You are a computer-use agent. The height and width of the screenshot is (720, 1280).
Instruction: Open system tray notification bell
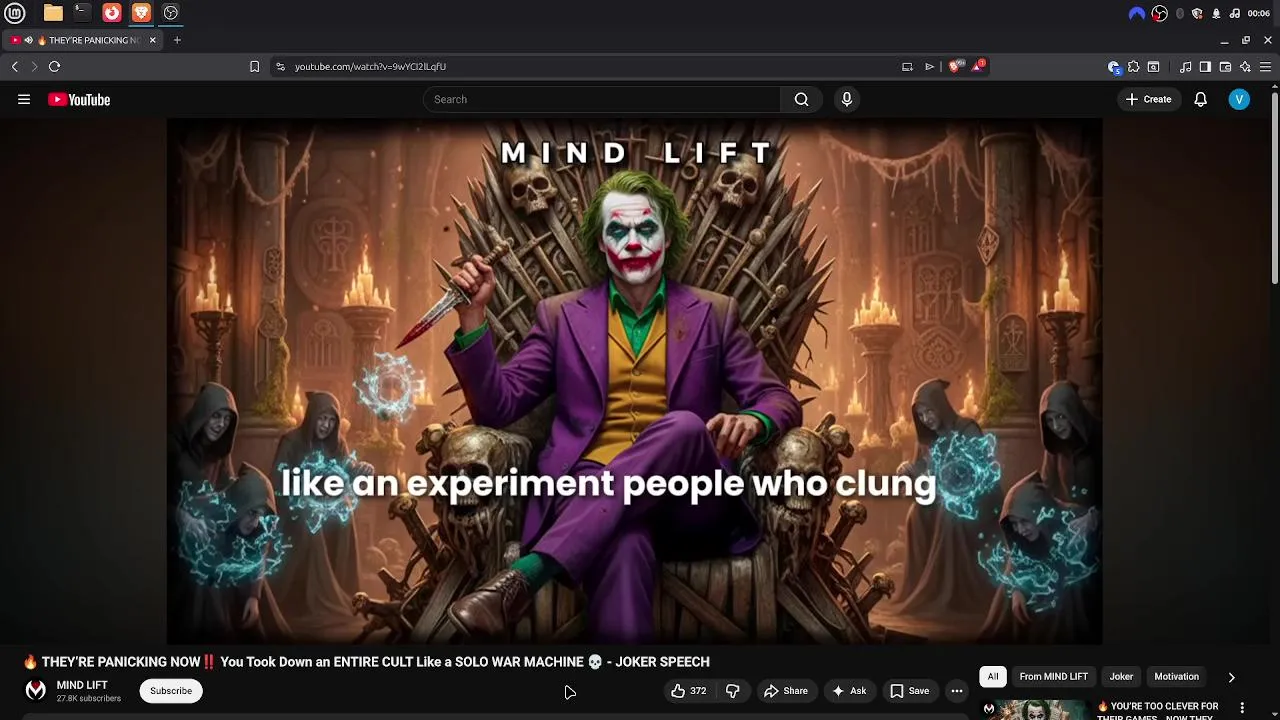pyautogui.click(x=1216, y=13)
